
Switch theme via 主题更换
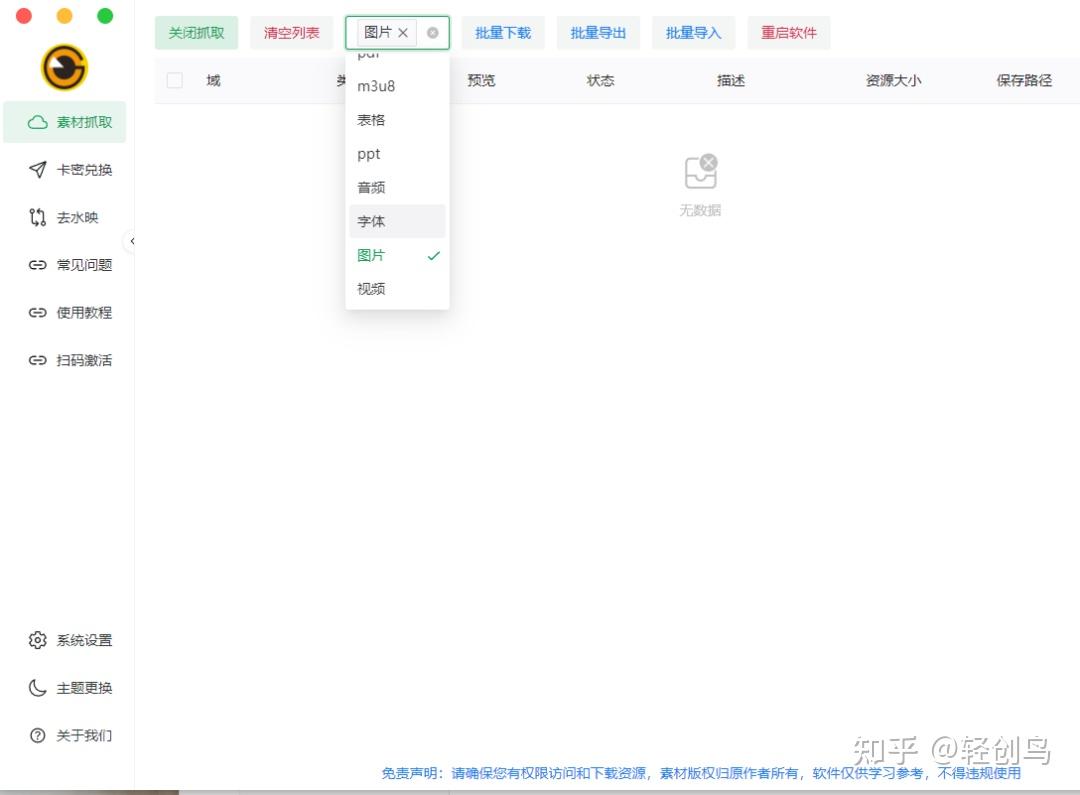pos(65,688)
